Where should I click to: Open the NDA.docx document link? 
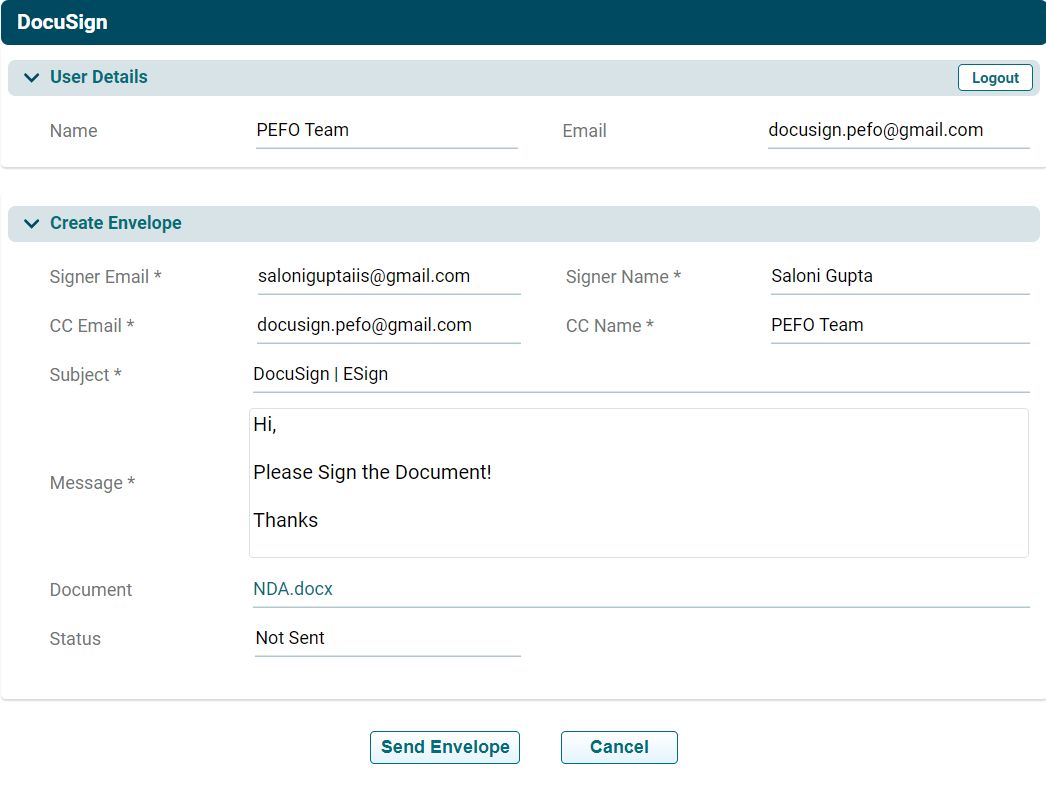click(x=293, y=589)
